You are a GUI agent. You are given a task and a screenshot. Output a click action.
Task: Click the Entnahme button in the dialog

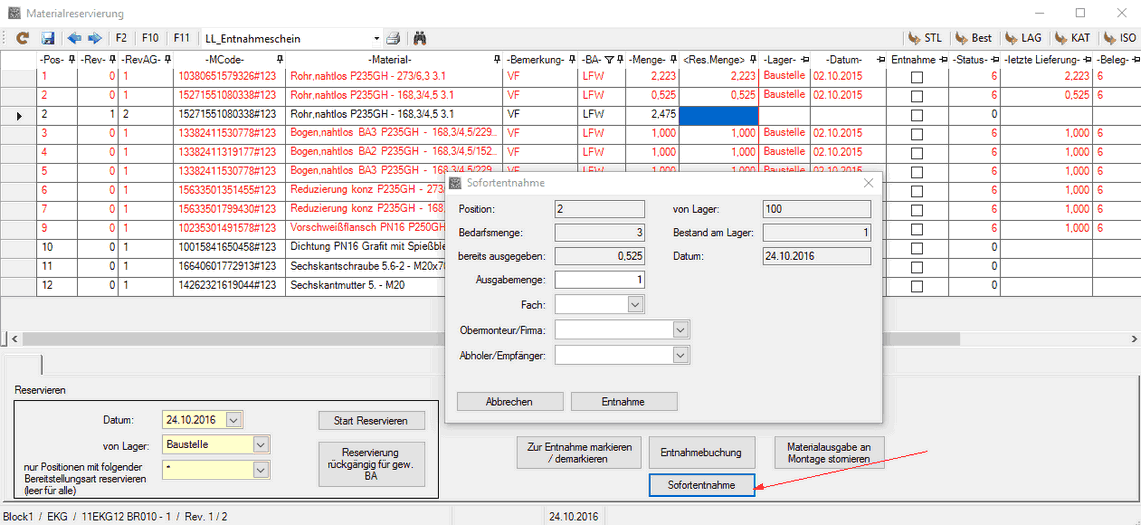[x=624, y=401]
